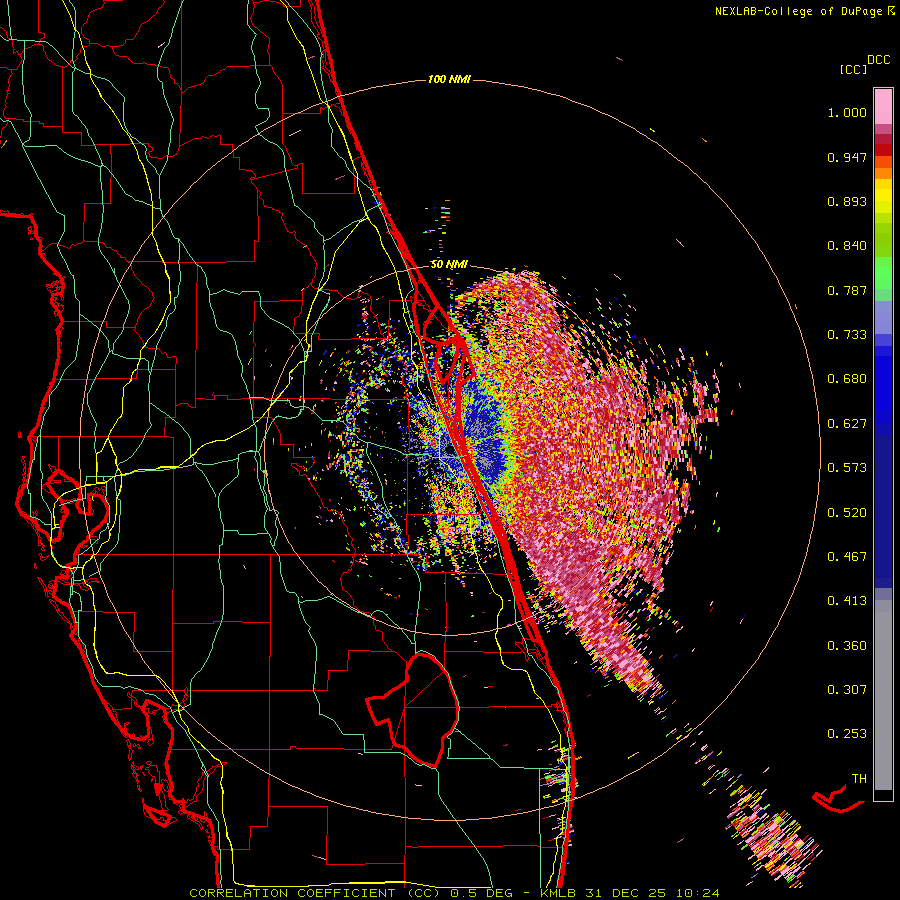Click the 0.360 scale value
Screen dimensions: 900x900
[847, 646]
